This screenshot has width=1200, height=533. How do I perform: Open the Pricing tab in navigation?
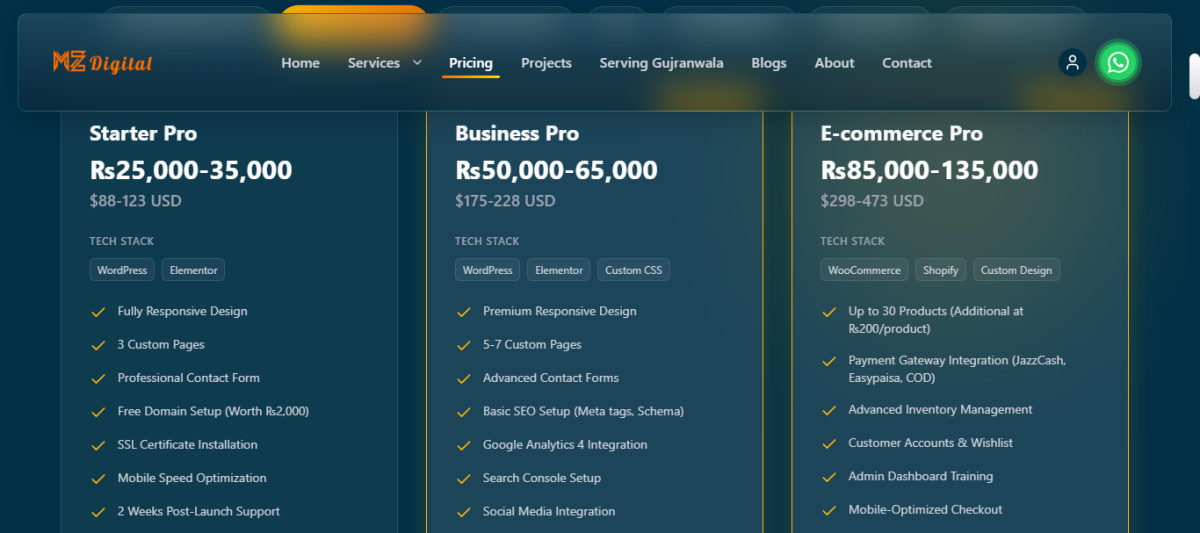coord(470,63)
